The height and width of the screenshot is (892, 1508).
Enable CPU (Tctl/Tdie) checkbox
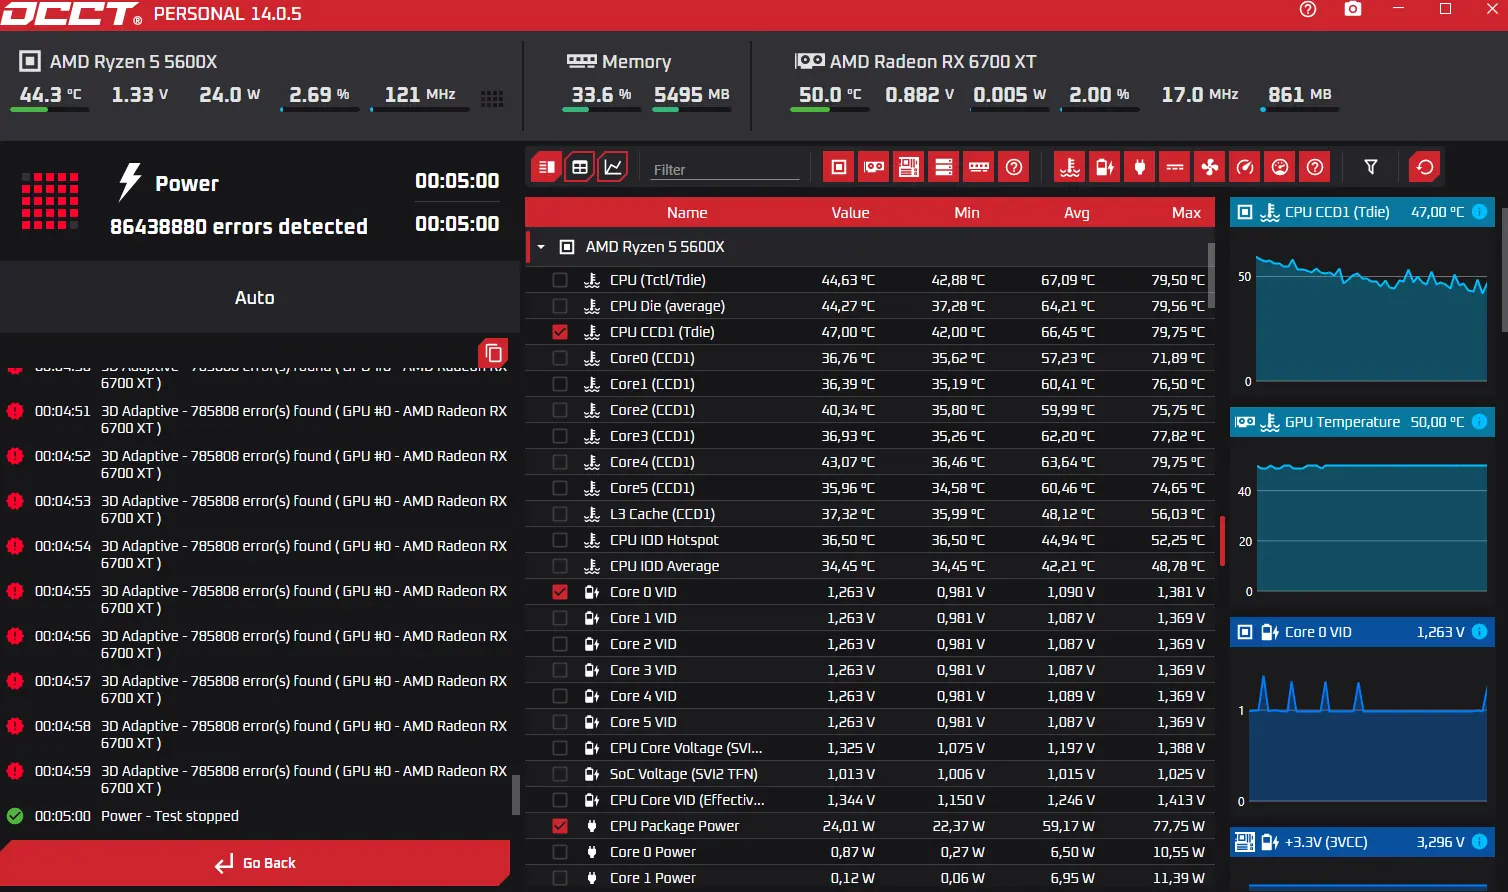[x=560, y=280]
